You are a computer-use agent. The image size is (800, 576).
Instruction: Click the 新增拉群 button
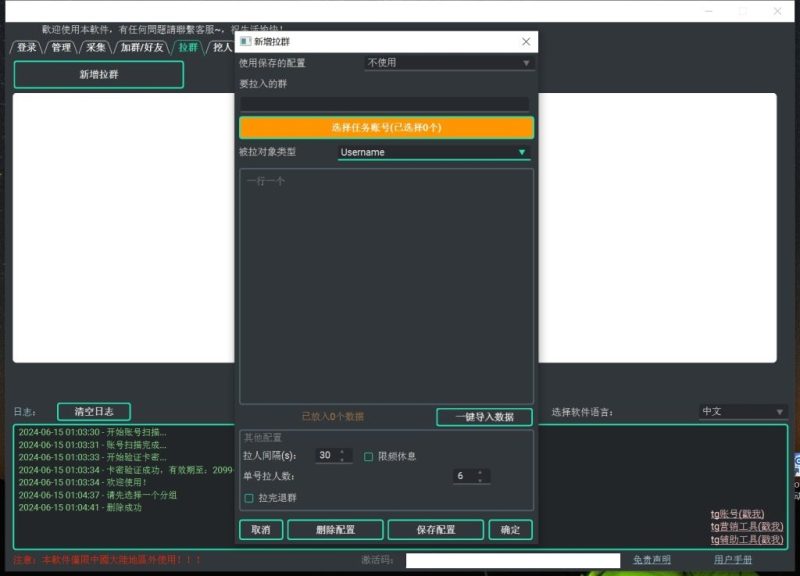pos(97,74)
